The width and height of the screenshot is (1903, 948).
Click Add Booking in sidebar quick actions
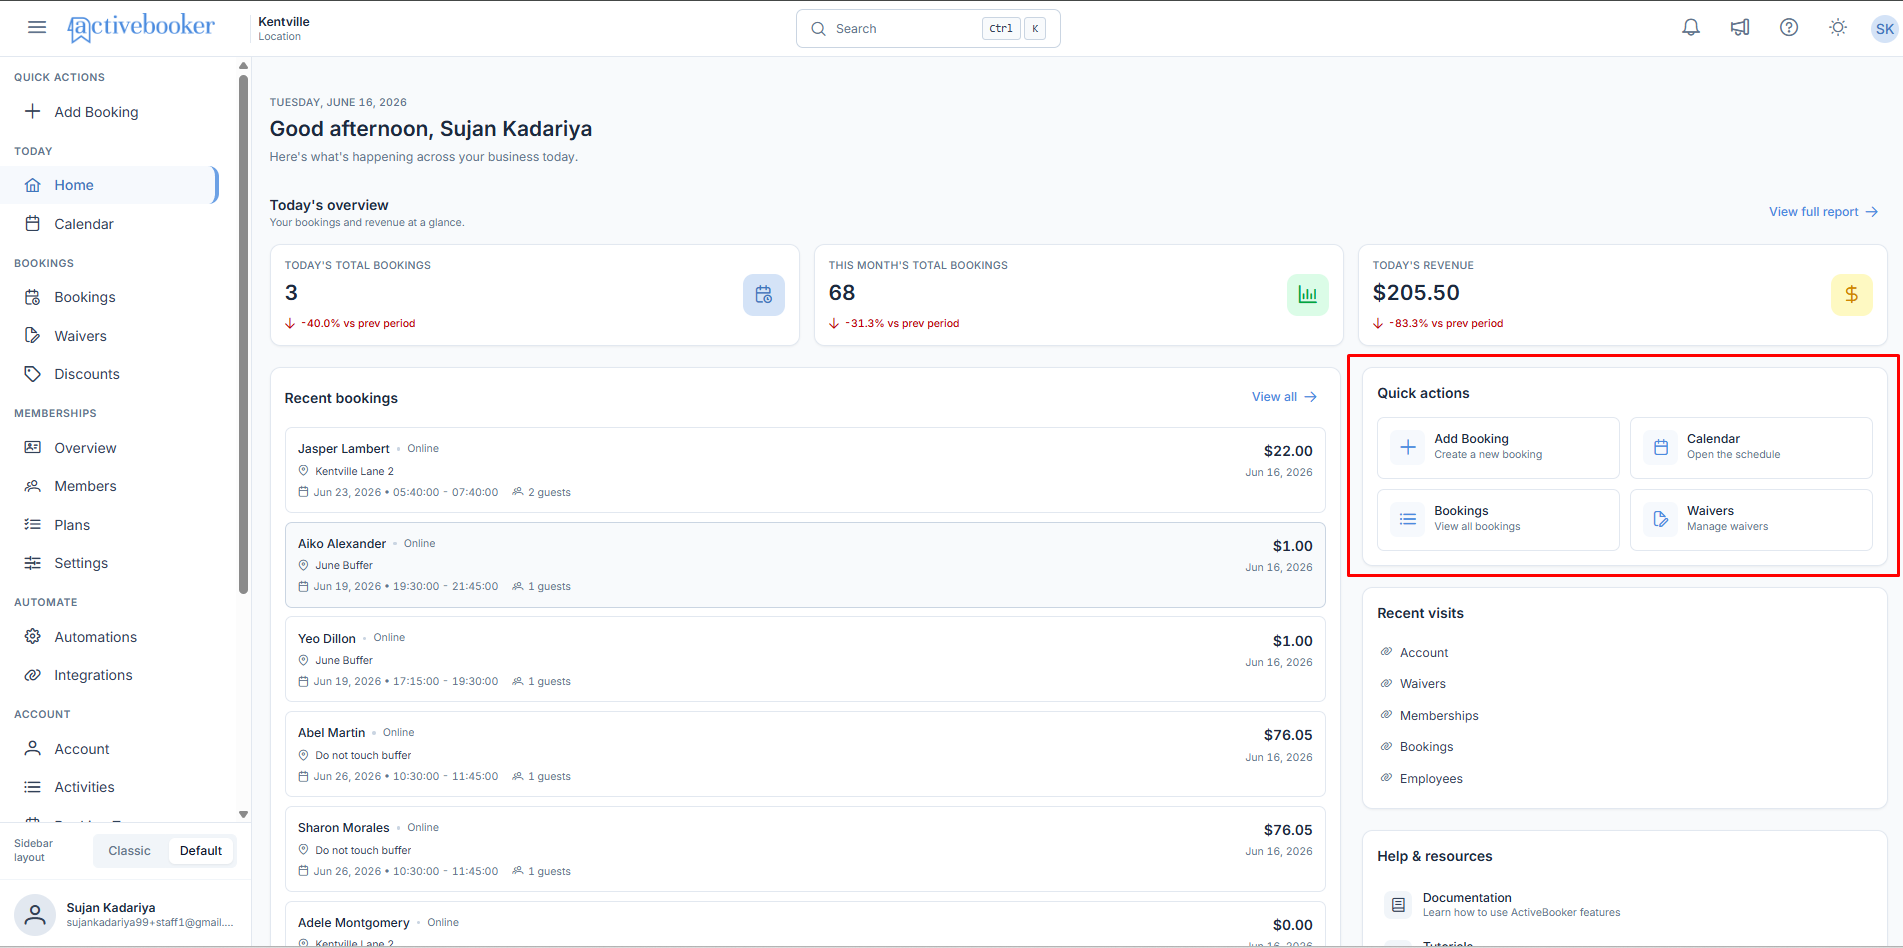point(110,112)
